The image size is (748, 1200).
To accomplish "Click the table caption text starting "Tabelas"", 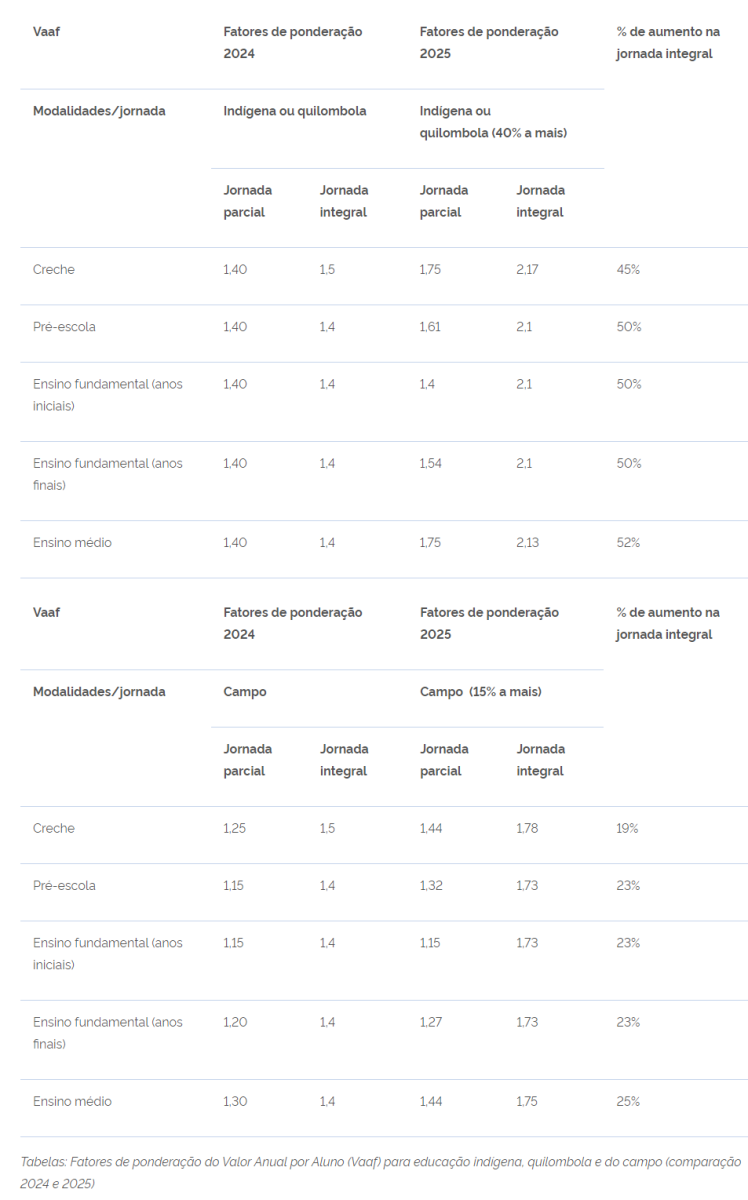I will [x=380, y=1173].
